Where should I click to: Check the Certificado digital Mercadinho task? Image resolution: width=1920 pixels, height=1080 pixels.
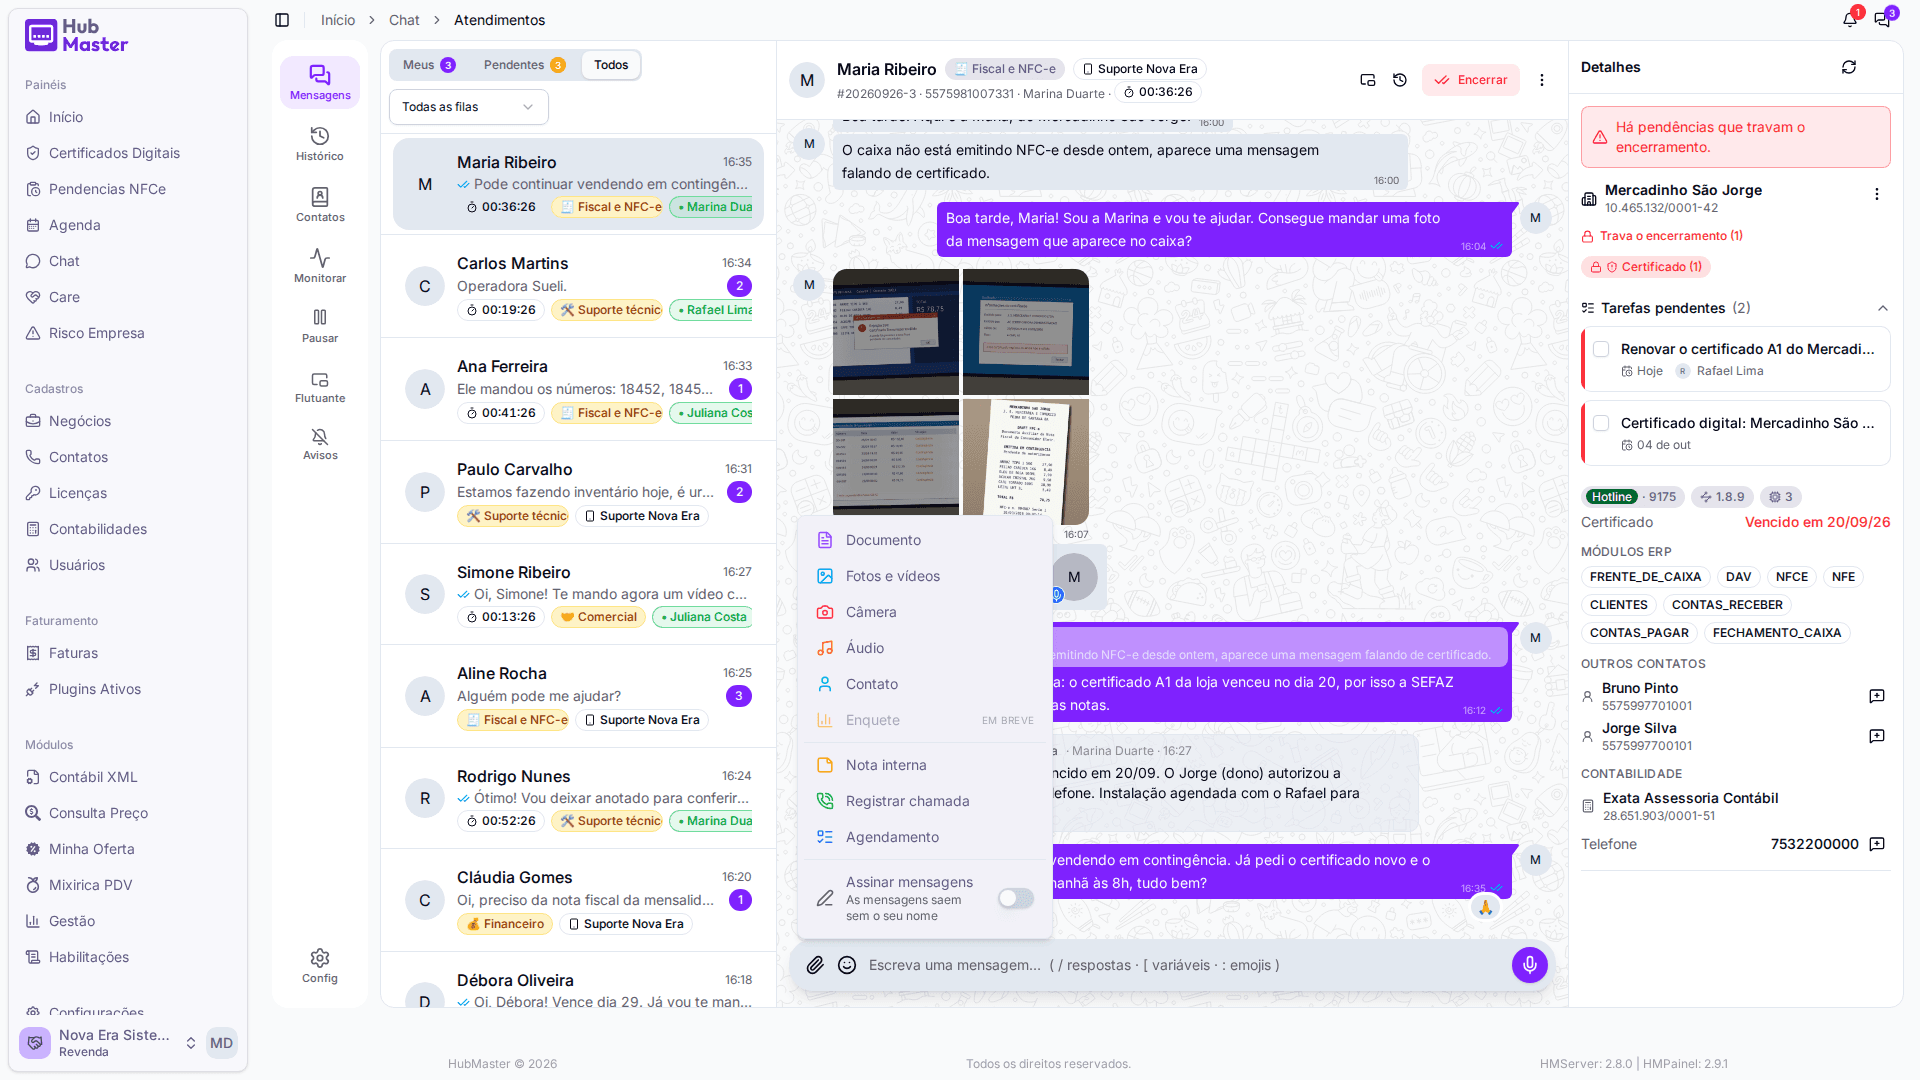coord(1601,423)
